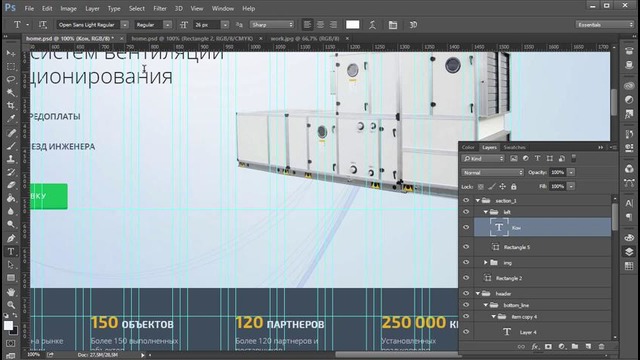The height and width of the screenshot is (360, 640).
Task: Toggle text orientation in options bar
Action: pyautogui.click(x=43, y=25)
